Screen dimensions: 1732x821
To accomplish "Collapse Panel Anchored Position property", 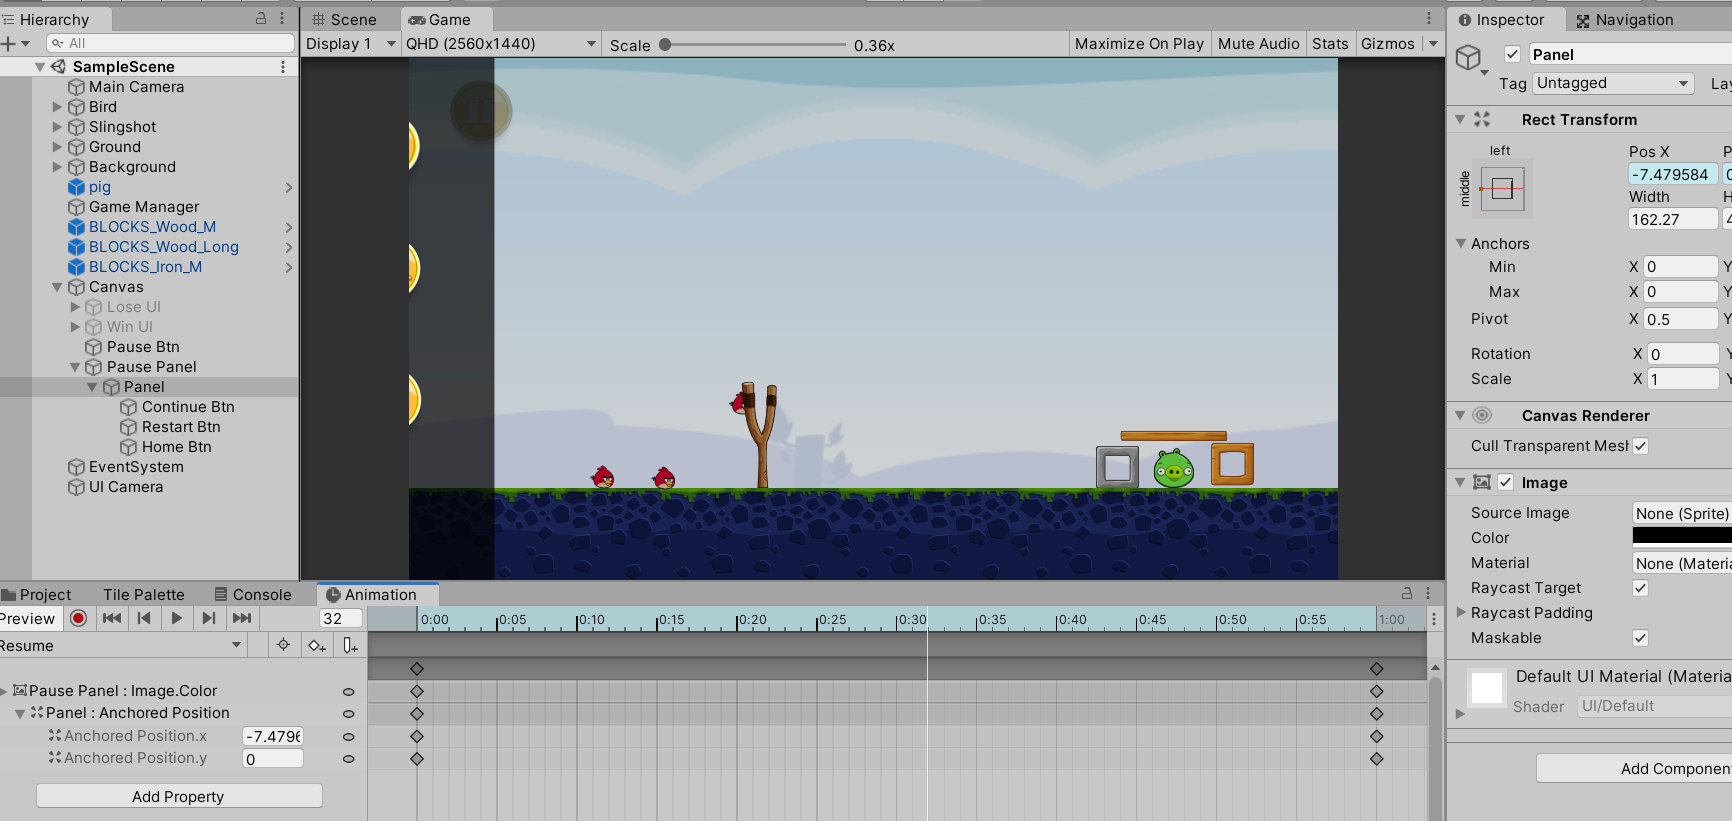I will pos(20,713).
